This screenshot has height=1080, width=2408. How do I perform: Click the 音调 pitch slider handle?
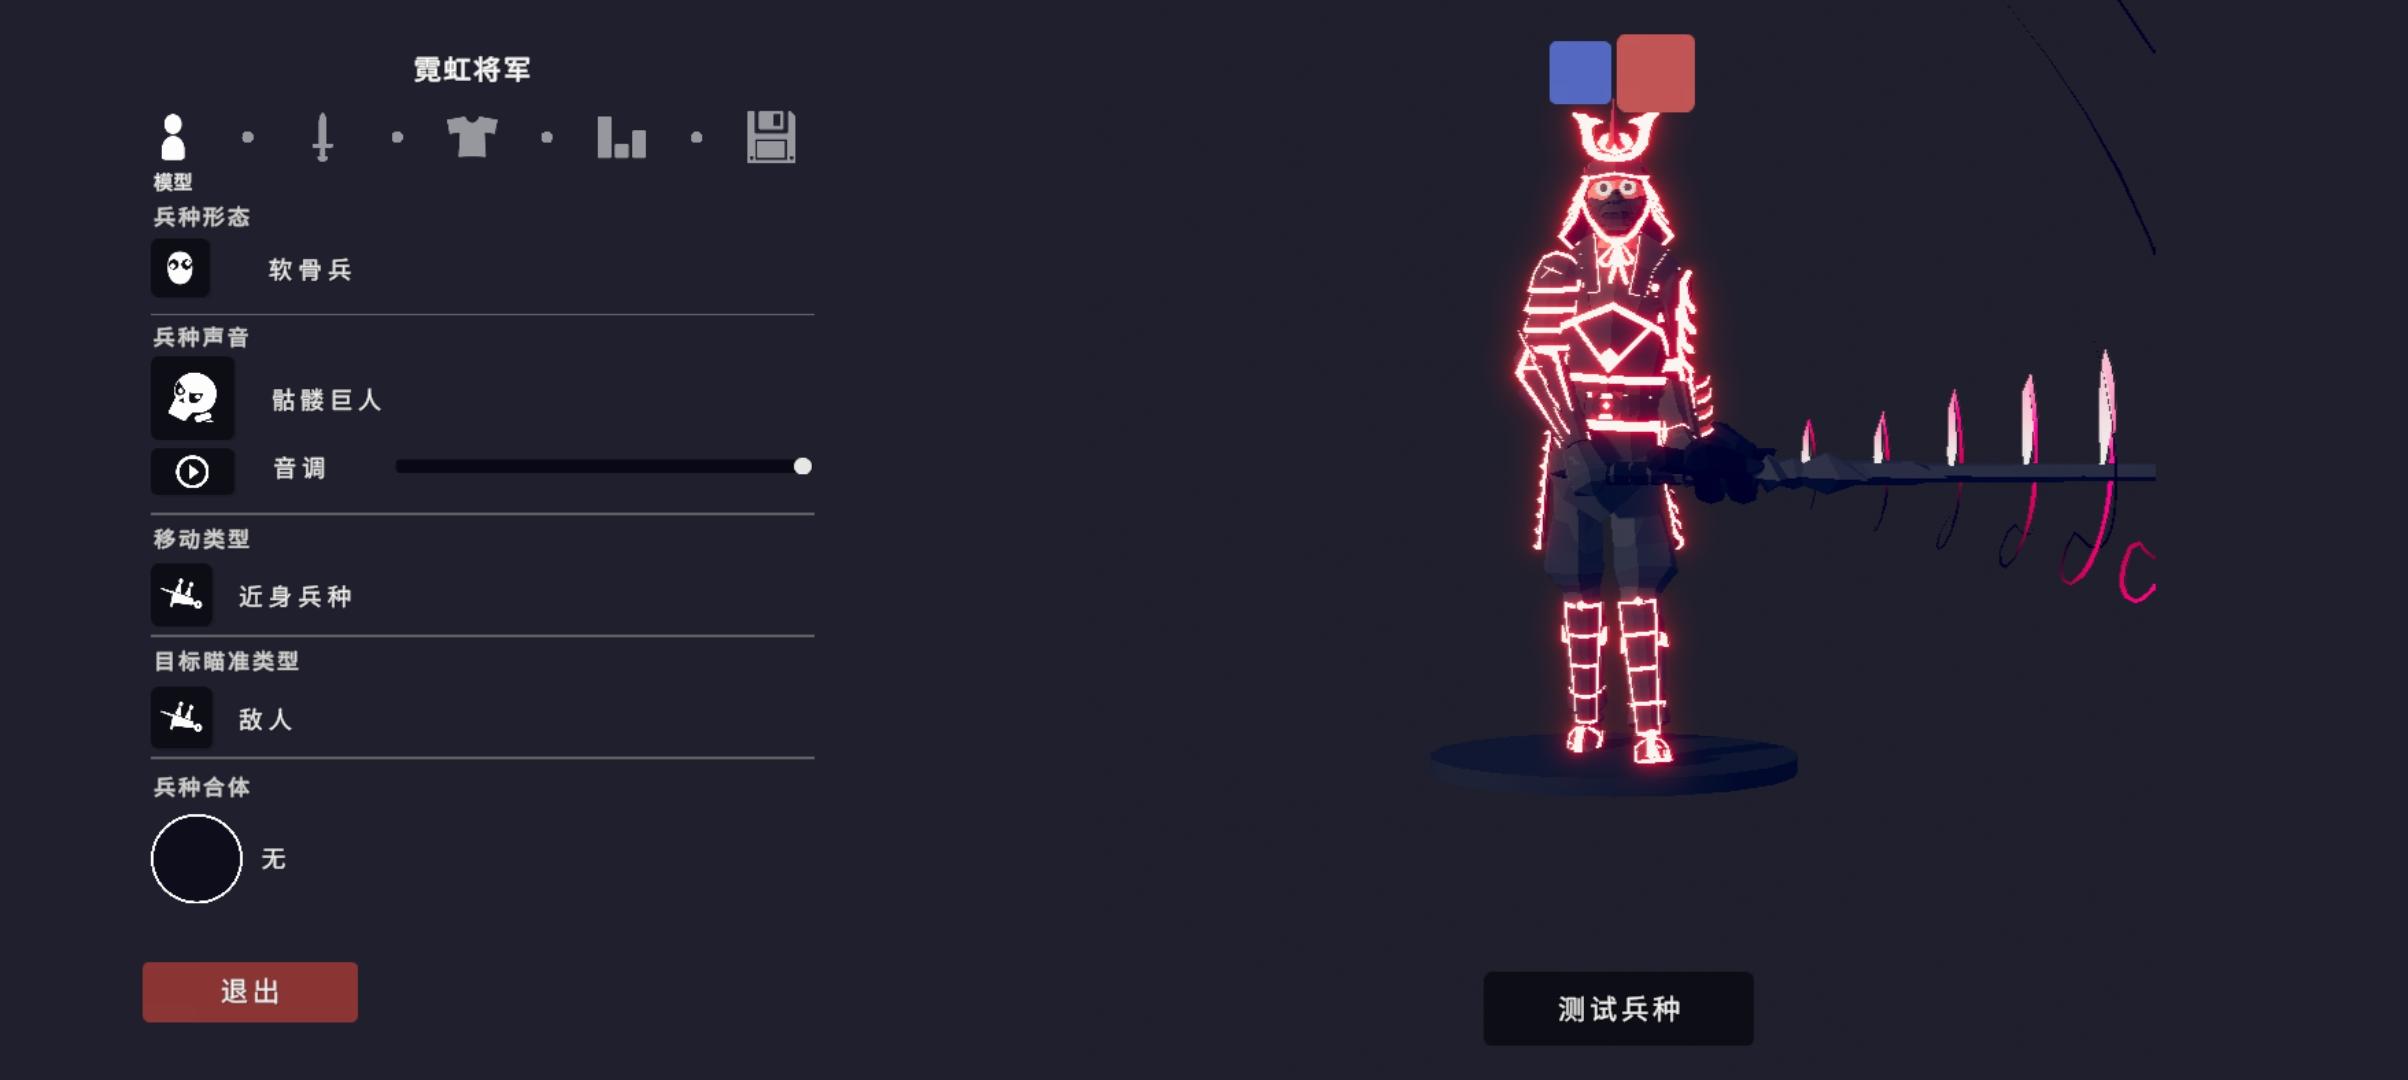[802, 466]
